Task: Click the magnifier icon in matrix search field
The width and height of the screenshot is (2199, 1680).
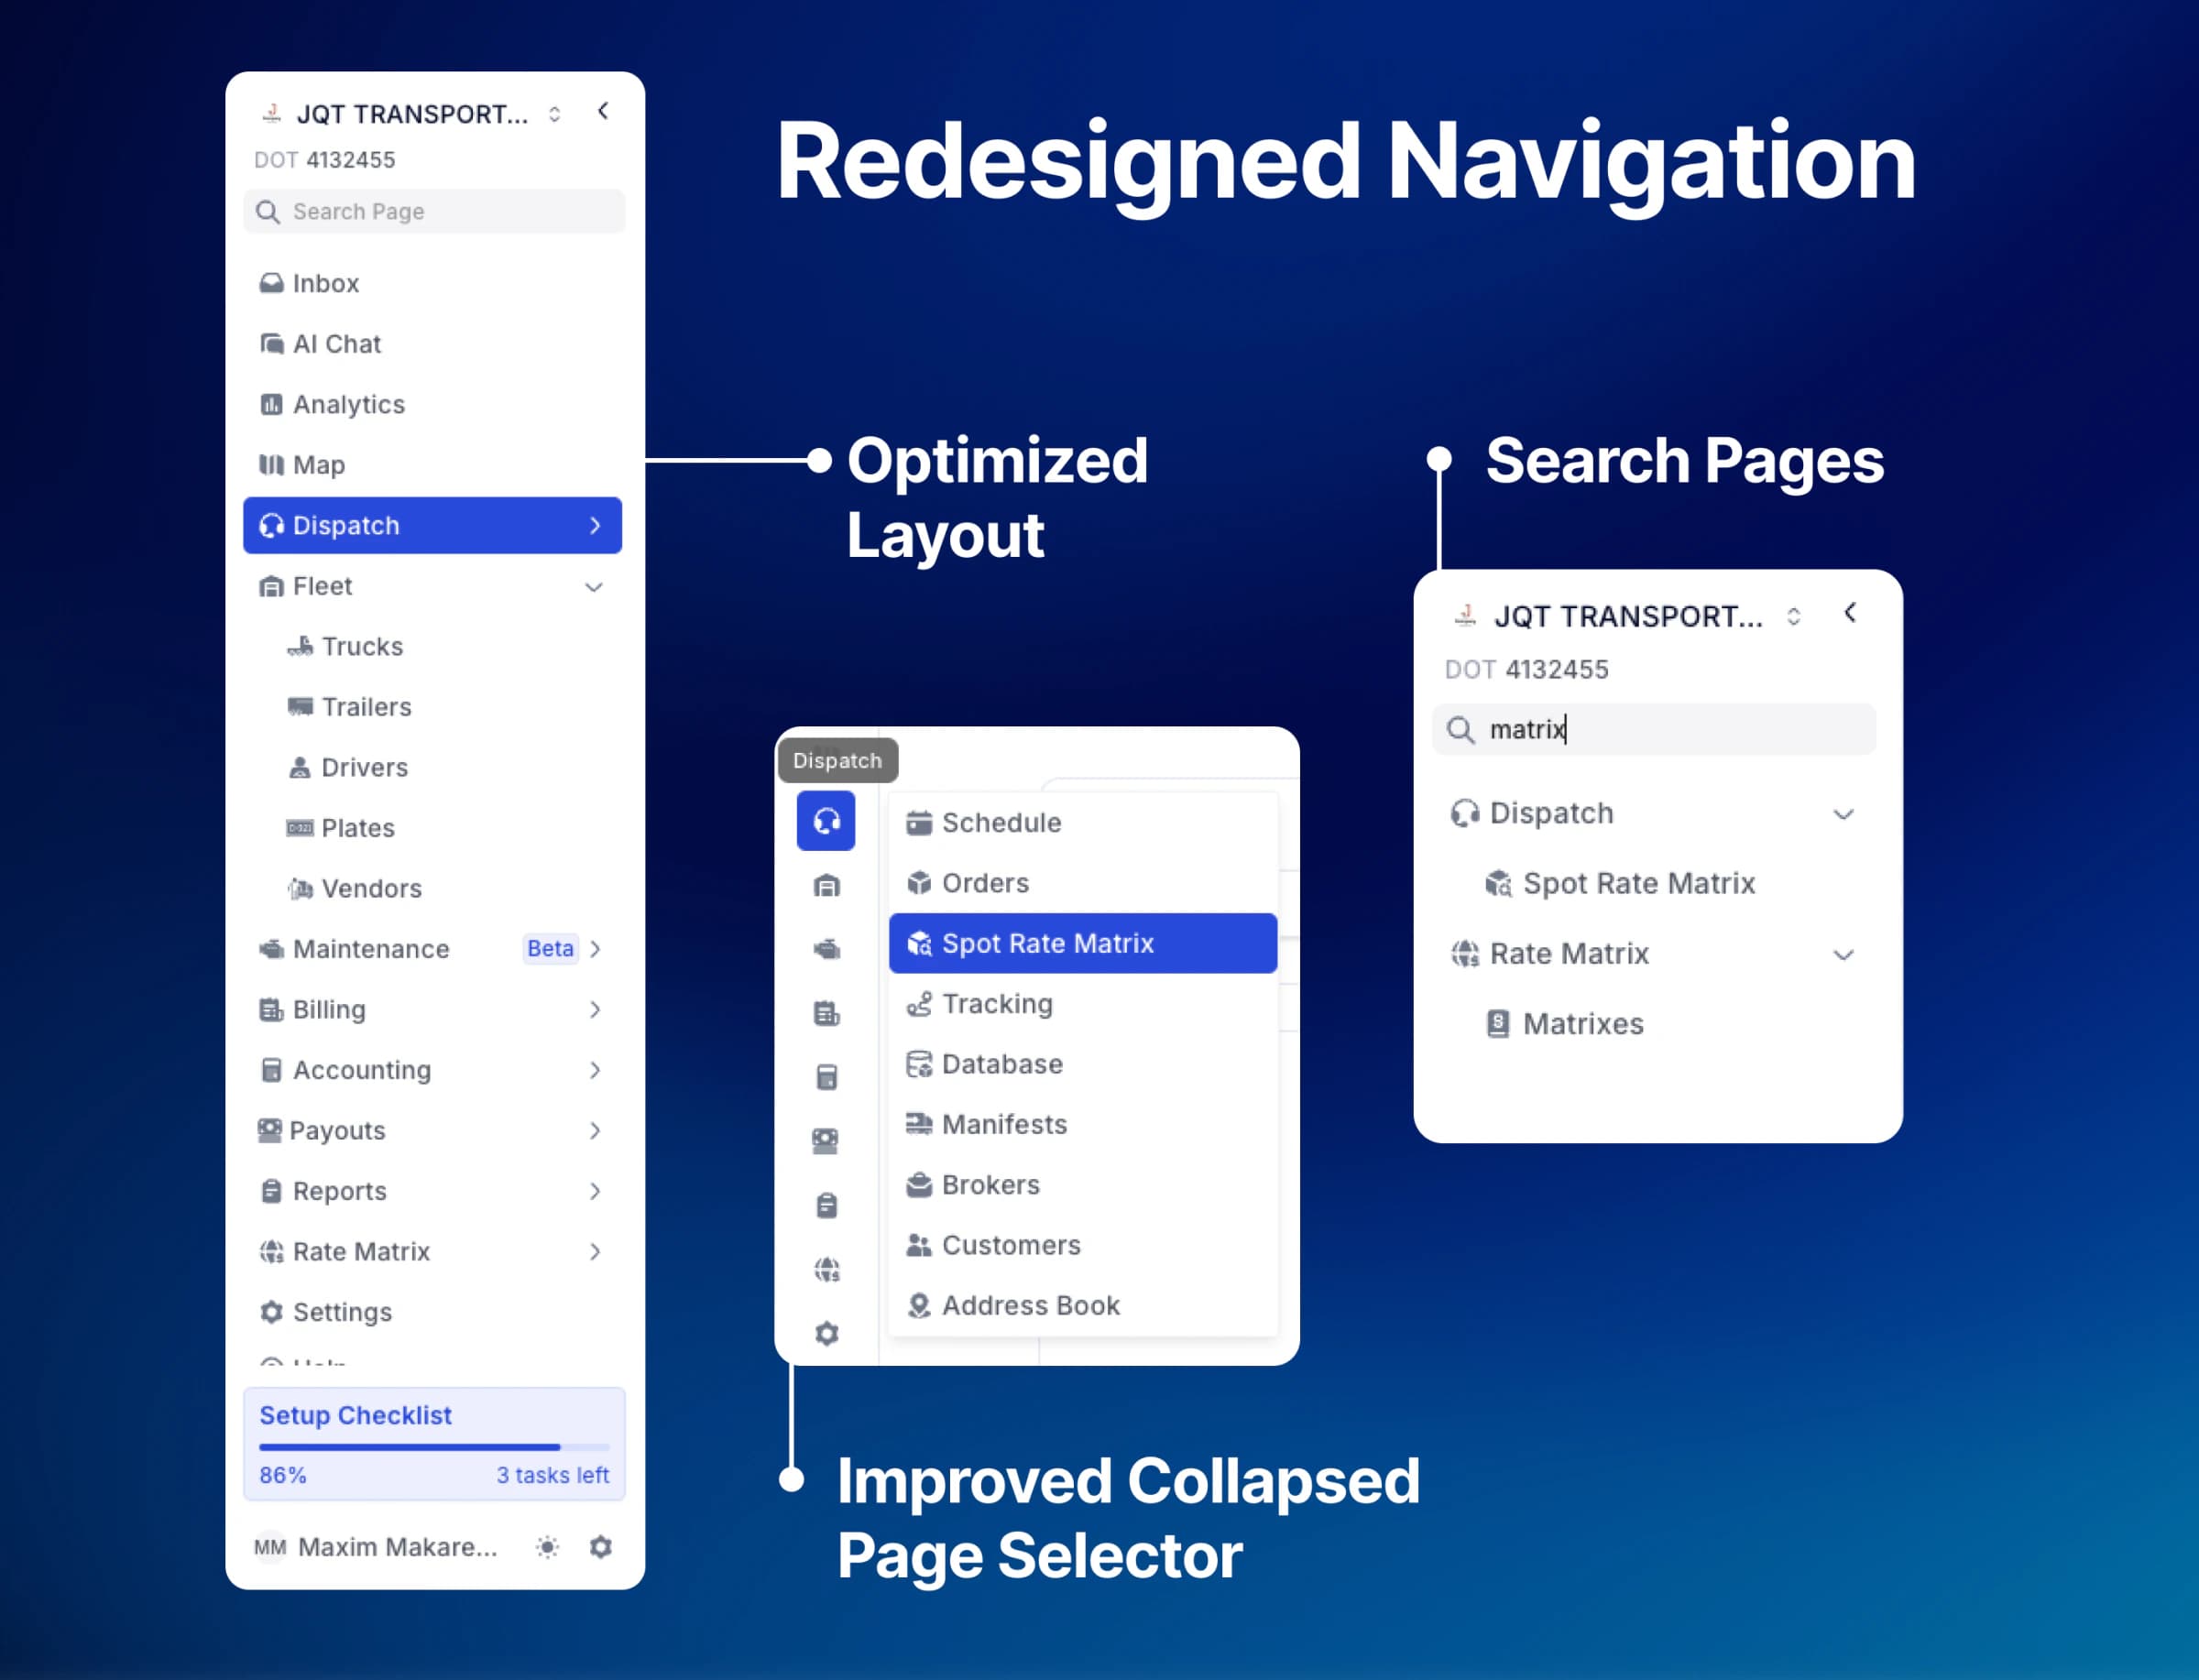Action: [1460, 730]
